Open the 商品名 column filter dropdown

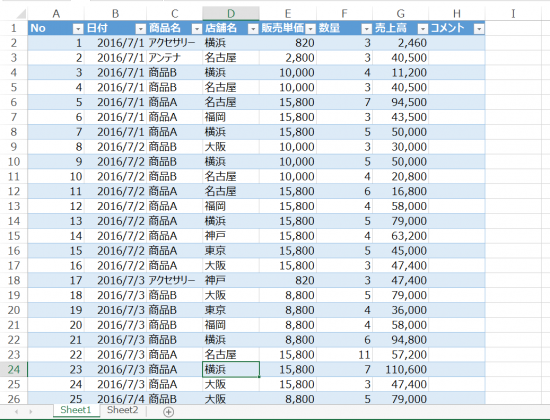197,29
